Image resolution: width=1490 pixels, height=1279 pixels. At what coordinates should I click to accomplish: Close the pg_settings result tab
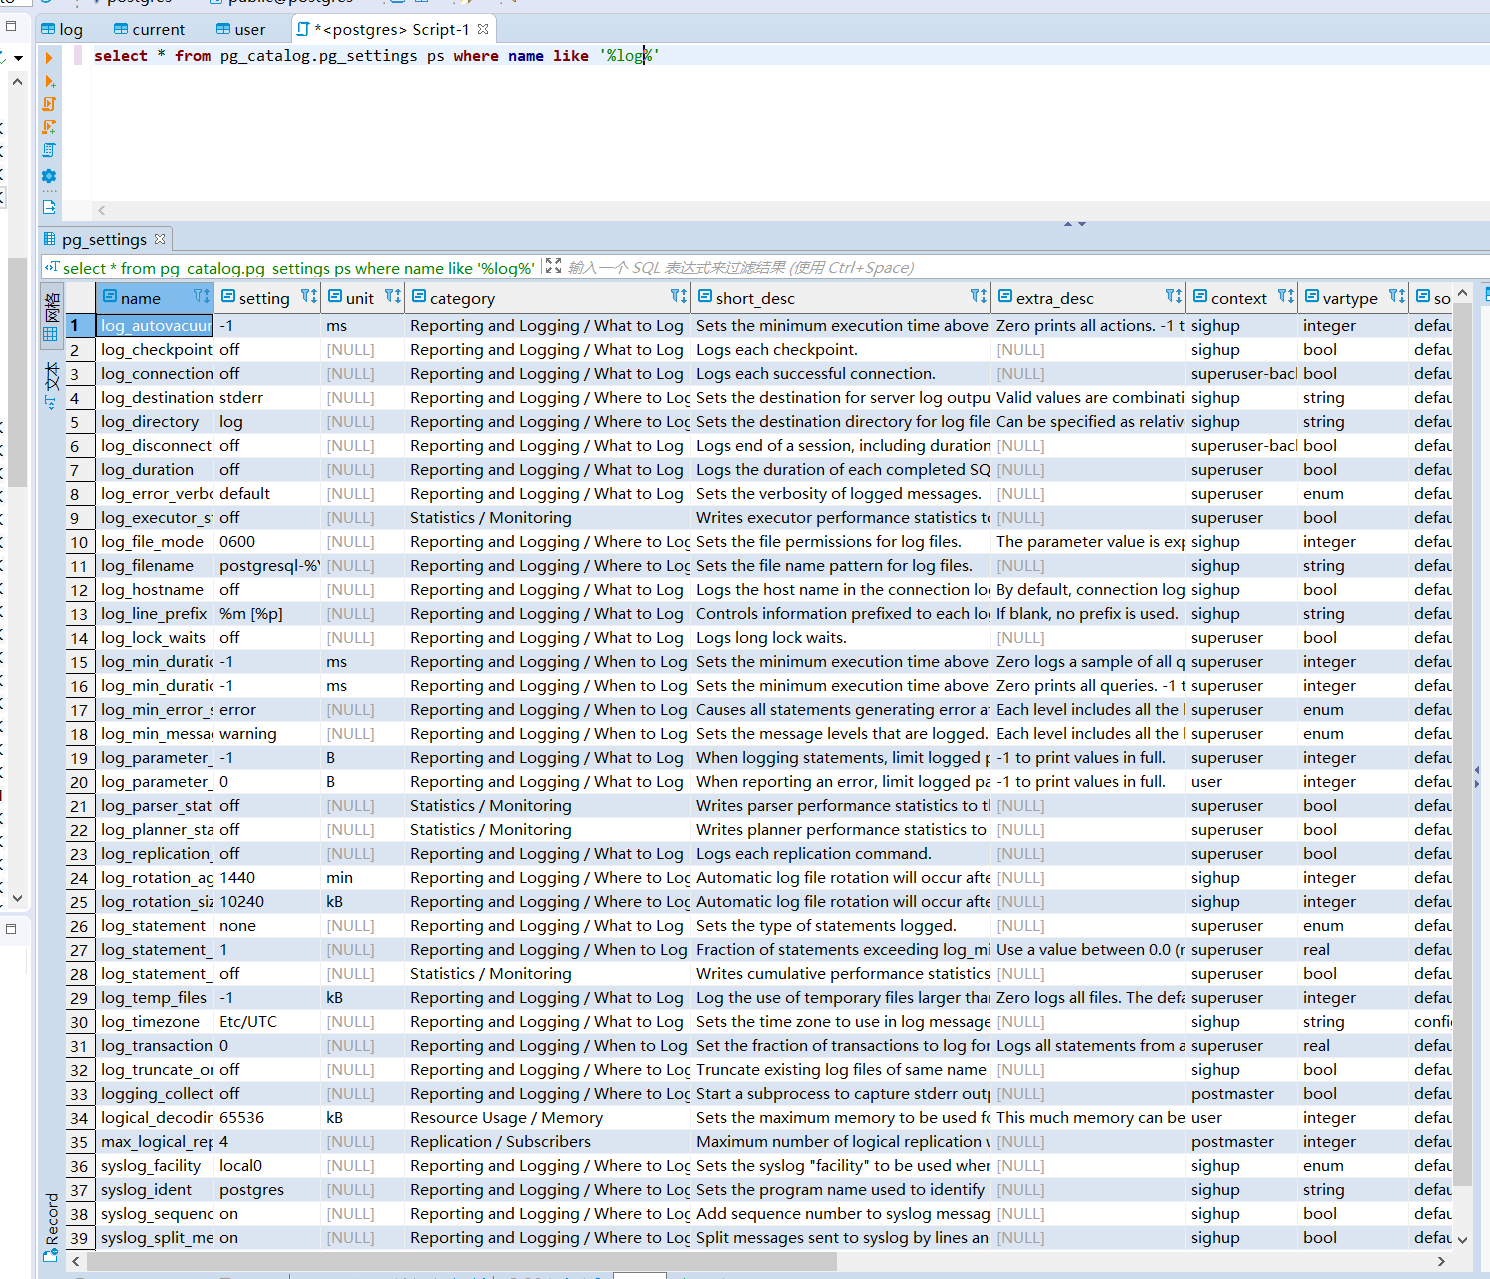pos(160,239)
